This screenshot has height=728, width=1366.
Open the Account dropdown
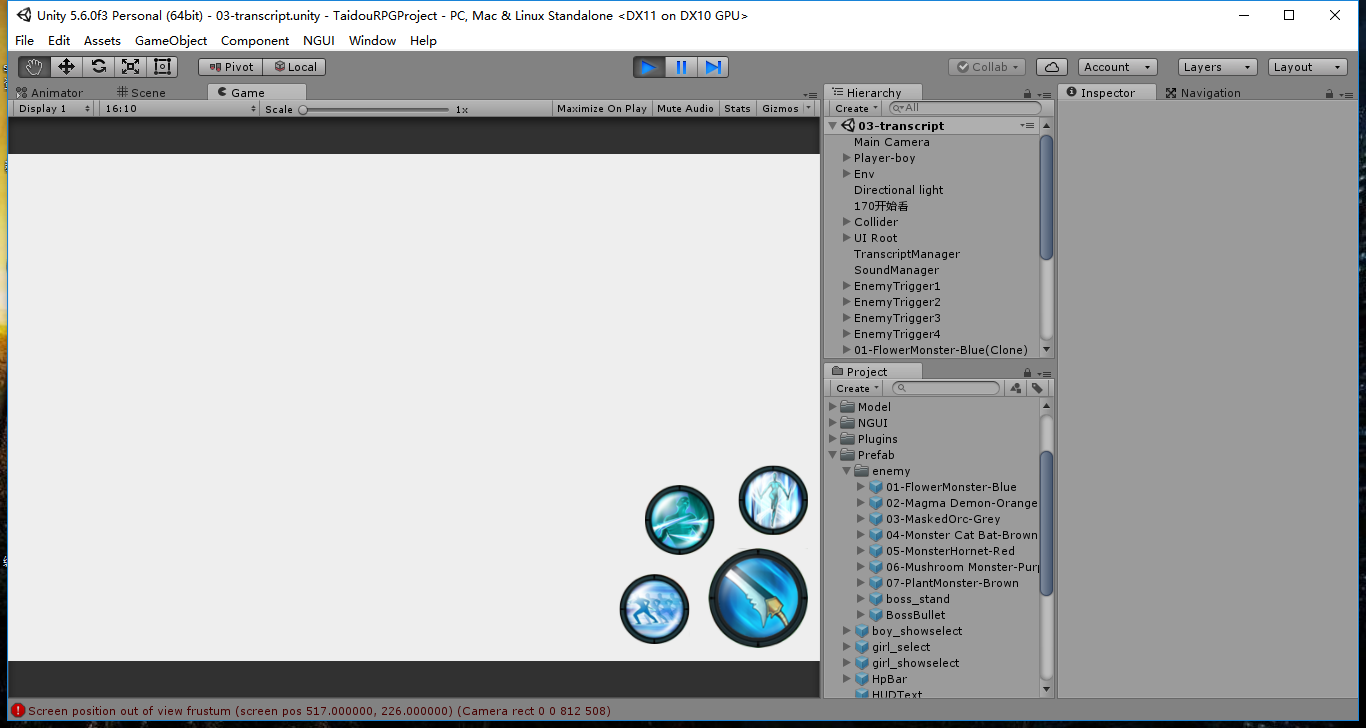pos(1118,67)
